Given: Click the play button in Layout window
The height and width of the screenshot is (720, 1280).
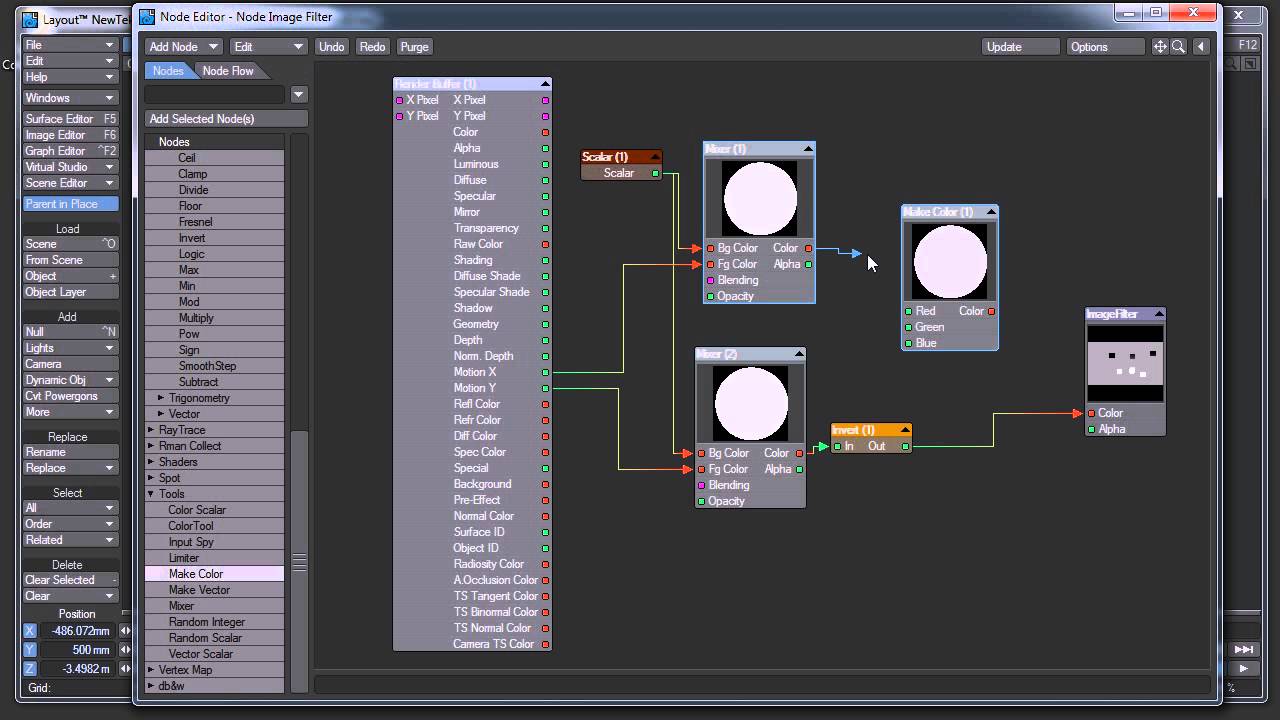Looking at the screenshot, I should [x=1243, y=668].
